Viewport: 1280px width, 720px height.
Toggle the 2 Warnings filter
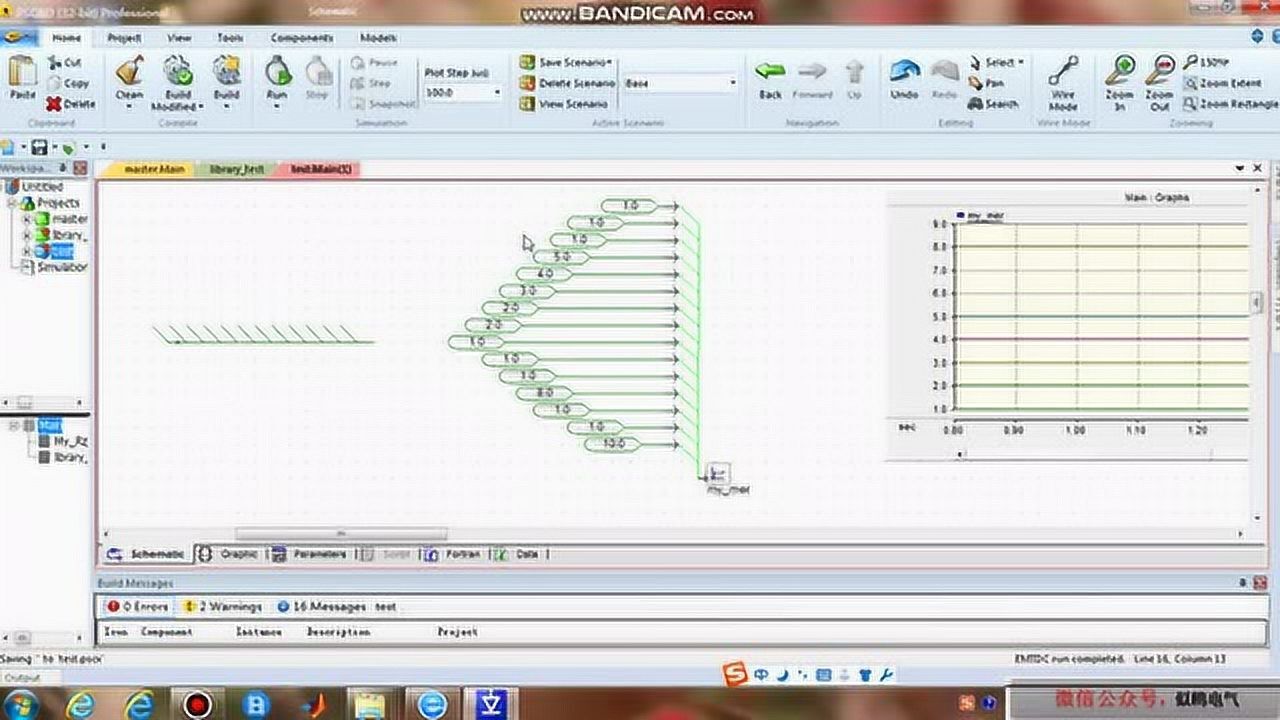[223, 606]
